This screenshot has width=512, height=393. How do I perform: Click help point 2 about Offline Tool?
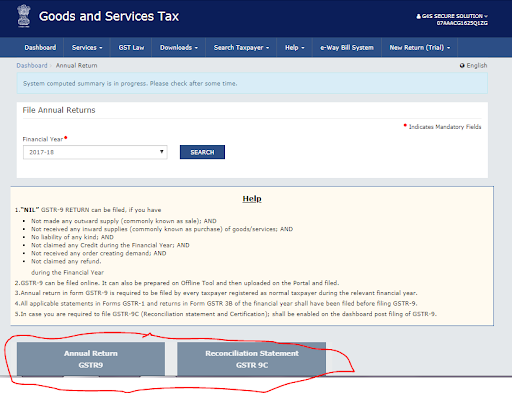click(177, 283)
